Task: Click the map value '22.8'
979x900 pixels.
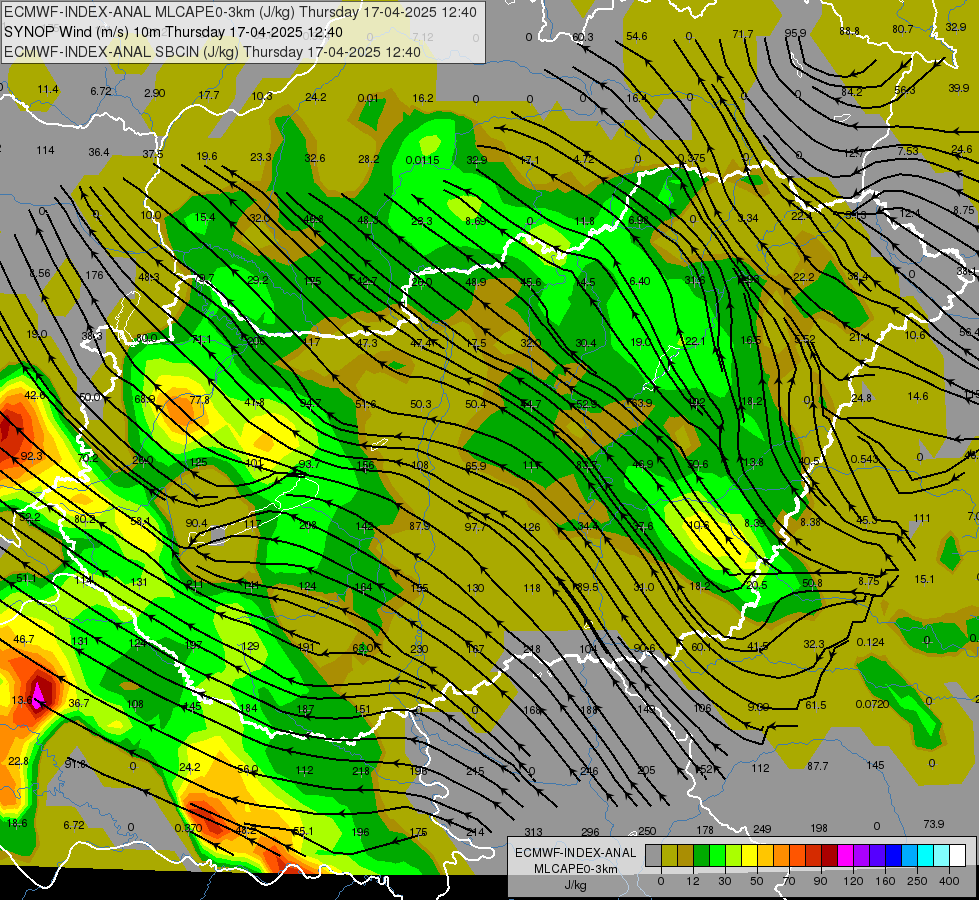Action: 19,761
